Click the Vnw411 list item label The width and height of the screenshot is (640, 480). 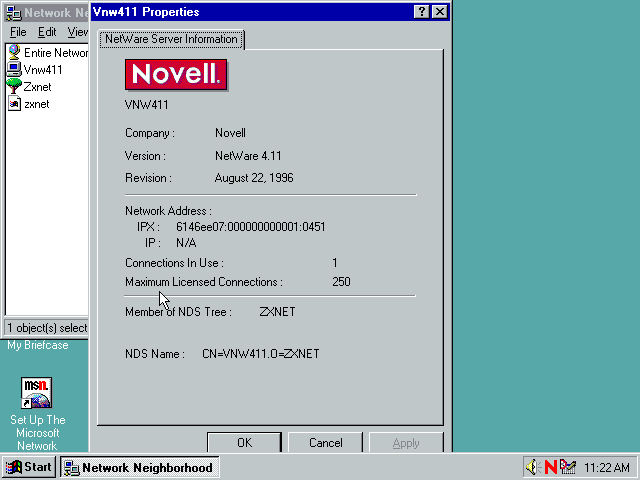coord(43,70)
